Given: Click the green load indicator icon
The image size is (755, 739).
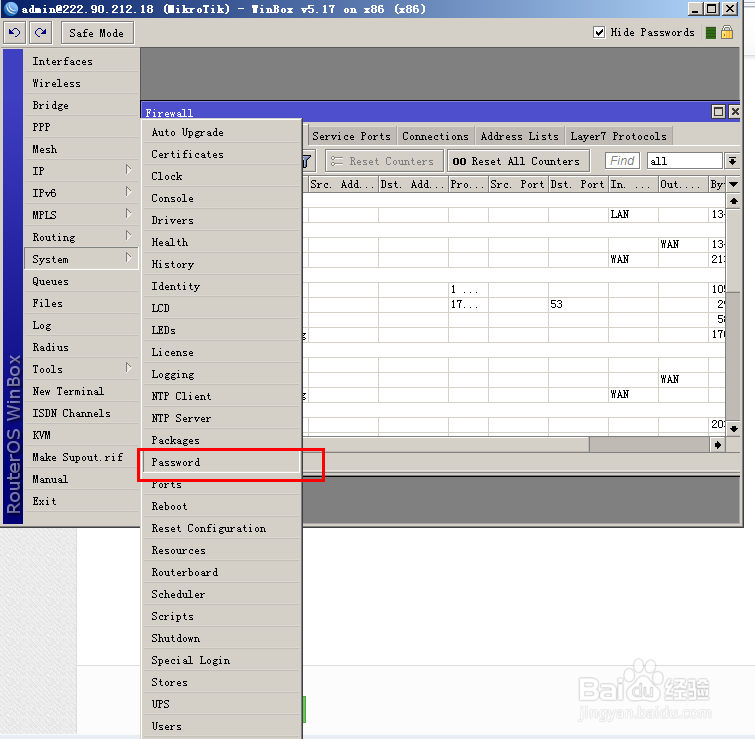Looking at the screenshot, I should 710,33.
